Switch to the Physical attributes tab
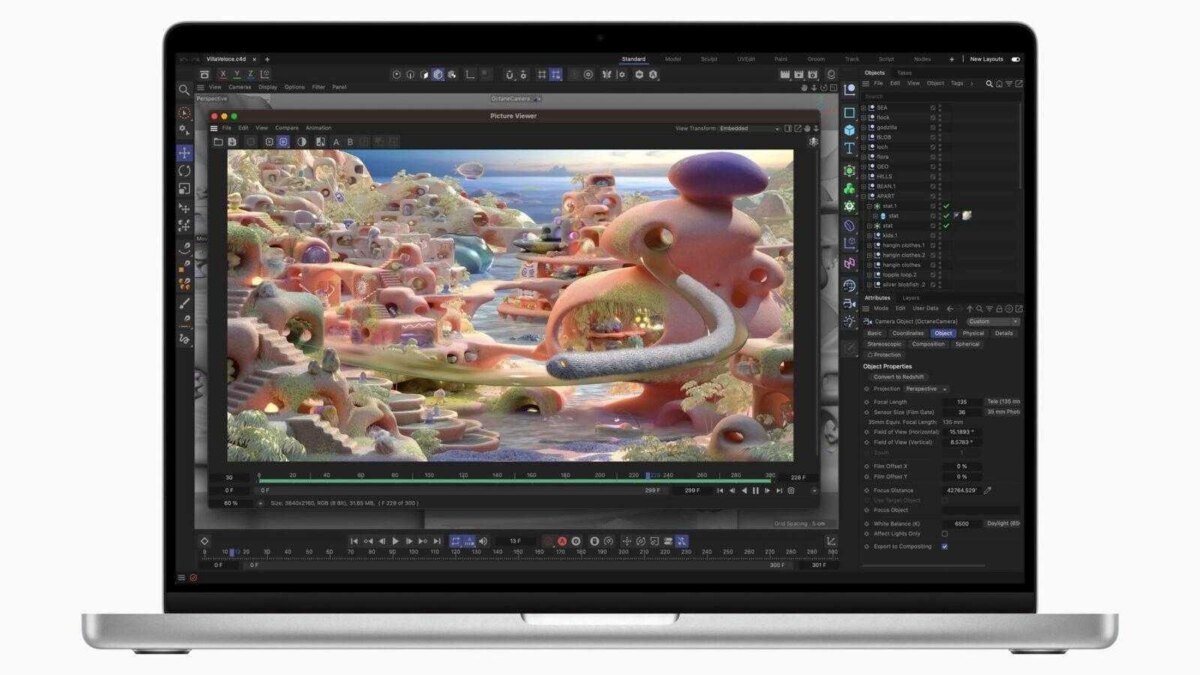1200x675 pixels. point(972,333)
